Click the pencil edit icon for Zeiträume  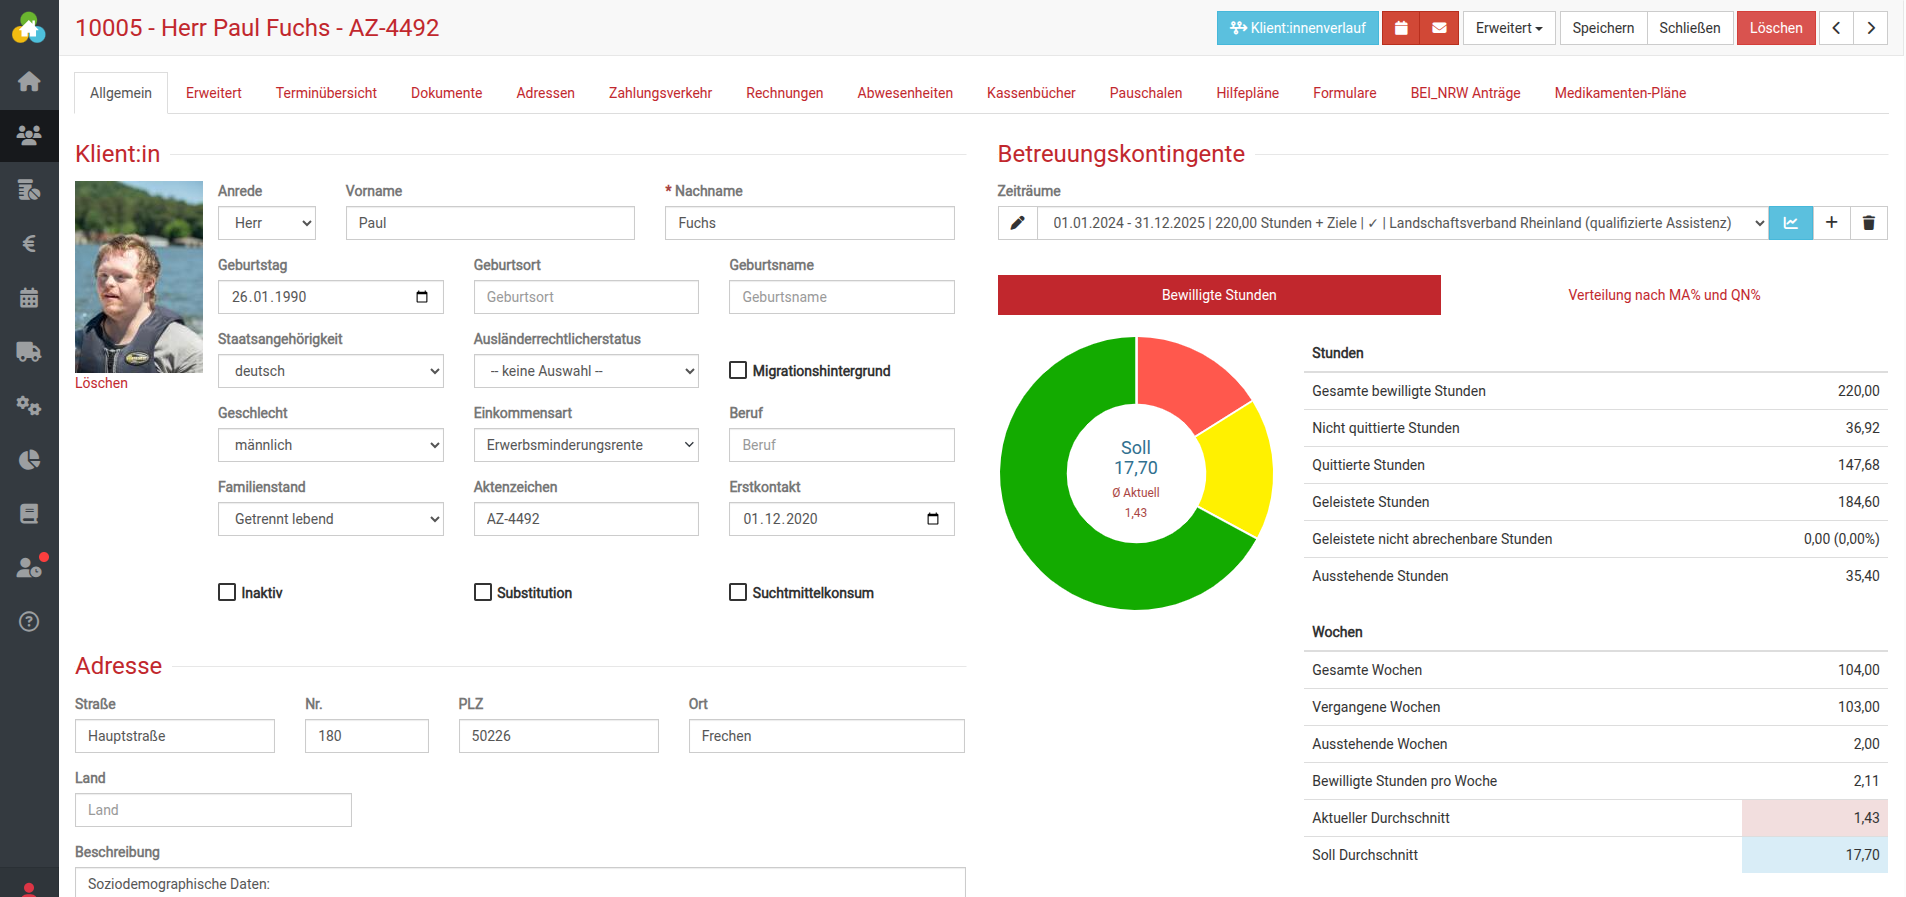click(1017, 223)
